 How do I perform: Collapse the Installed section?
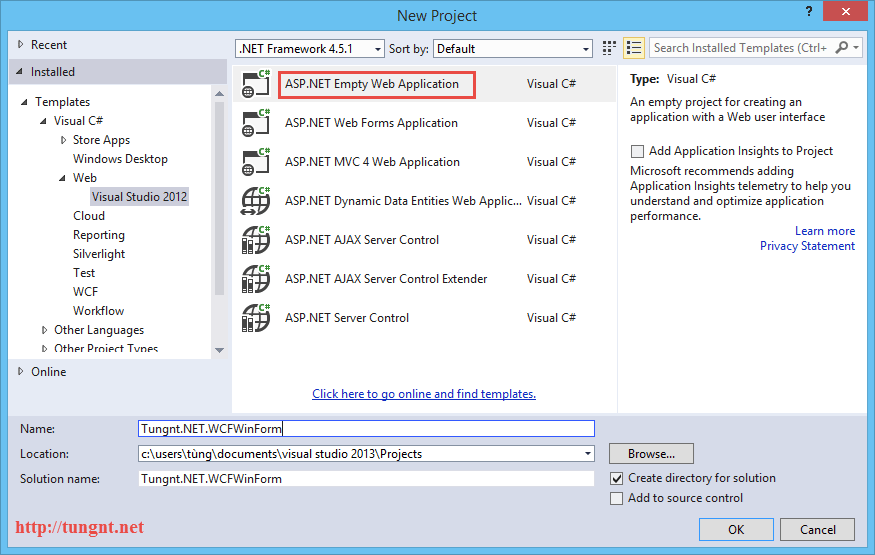[21, 71]
